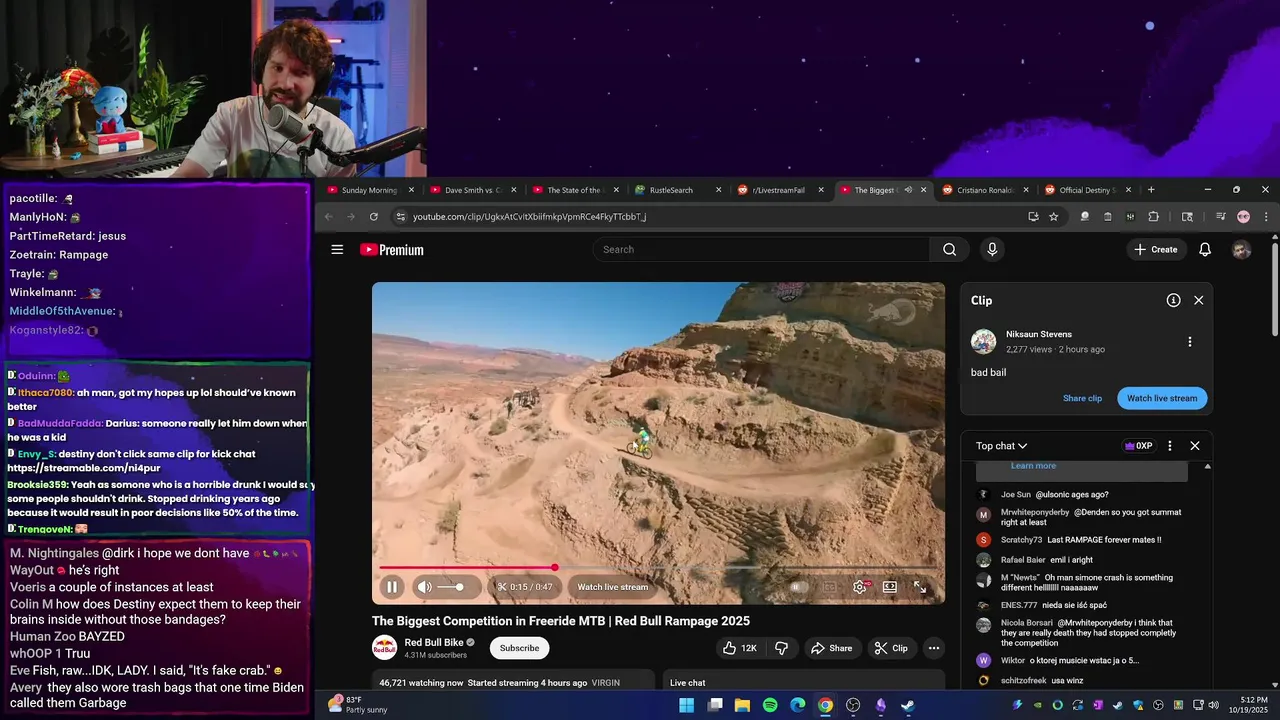Screen dimensions: 1280x720
Task: Enter fullscreen mode on the video
Action: coord(920,587)
